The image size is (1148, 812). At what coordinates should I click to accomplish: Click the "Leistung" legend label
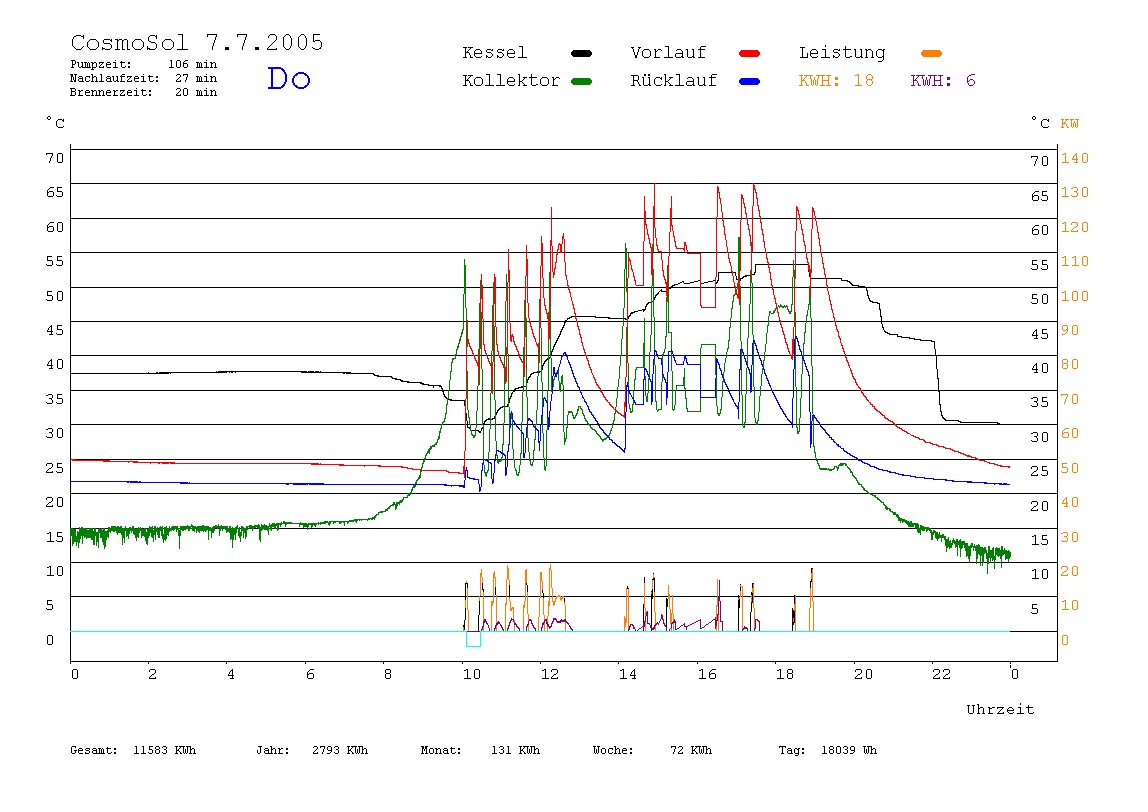[842, 53]
